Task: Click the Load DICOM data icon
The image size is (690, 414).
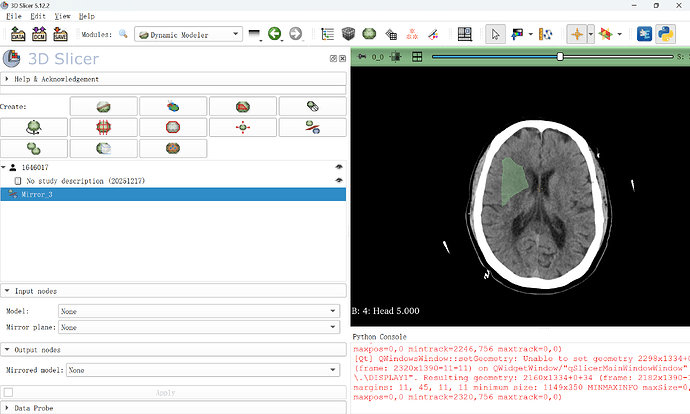Action: (39, 34)
